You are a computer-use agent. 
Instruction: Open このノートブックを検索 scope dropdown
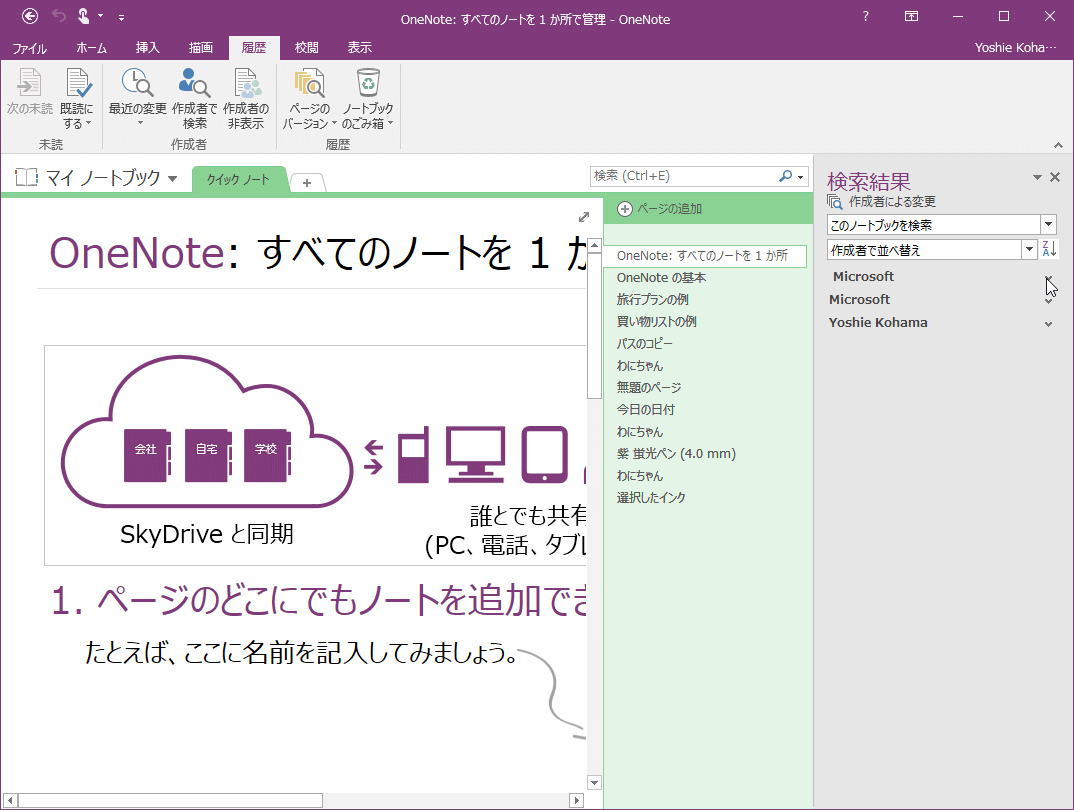pos(1048,225)
